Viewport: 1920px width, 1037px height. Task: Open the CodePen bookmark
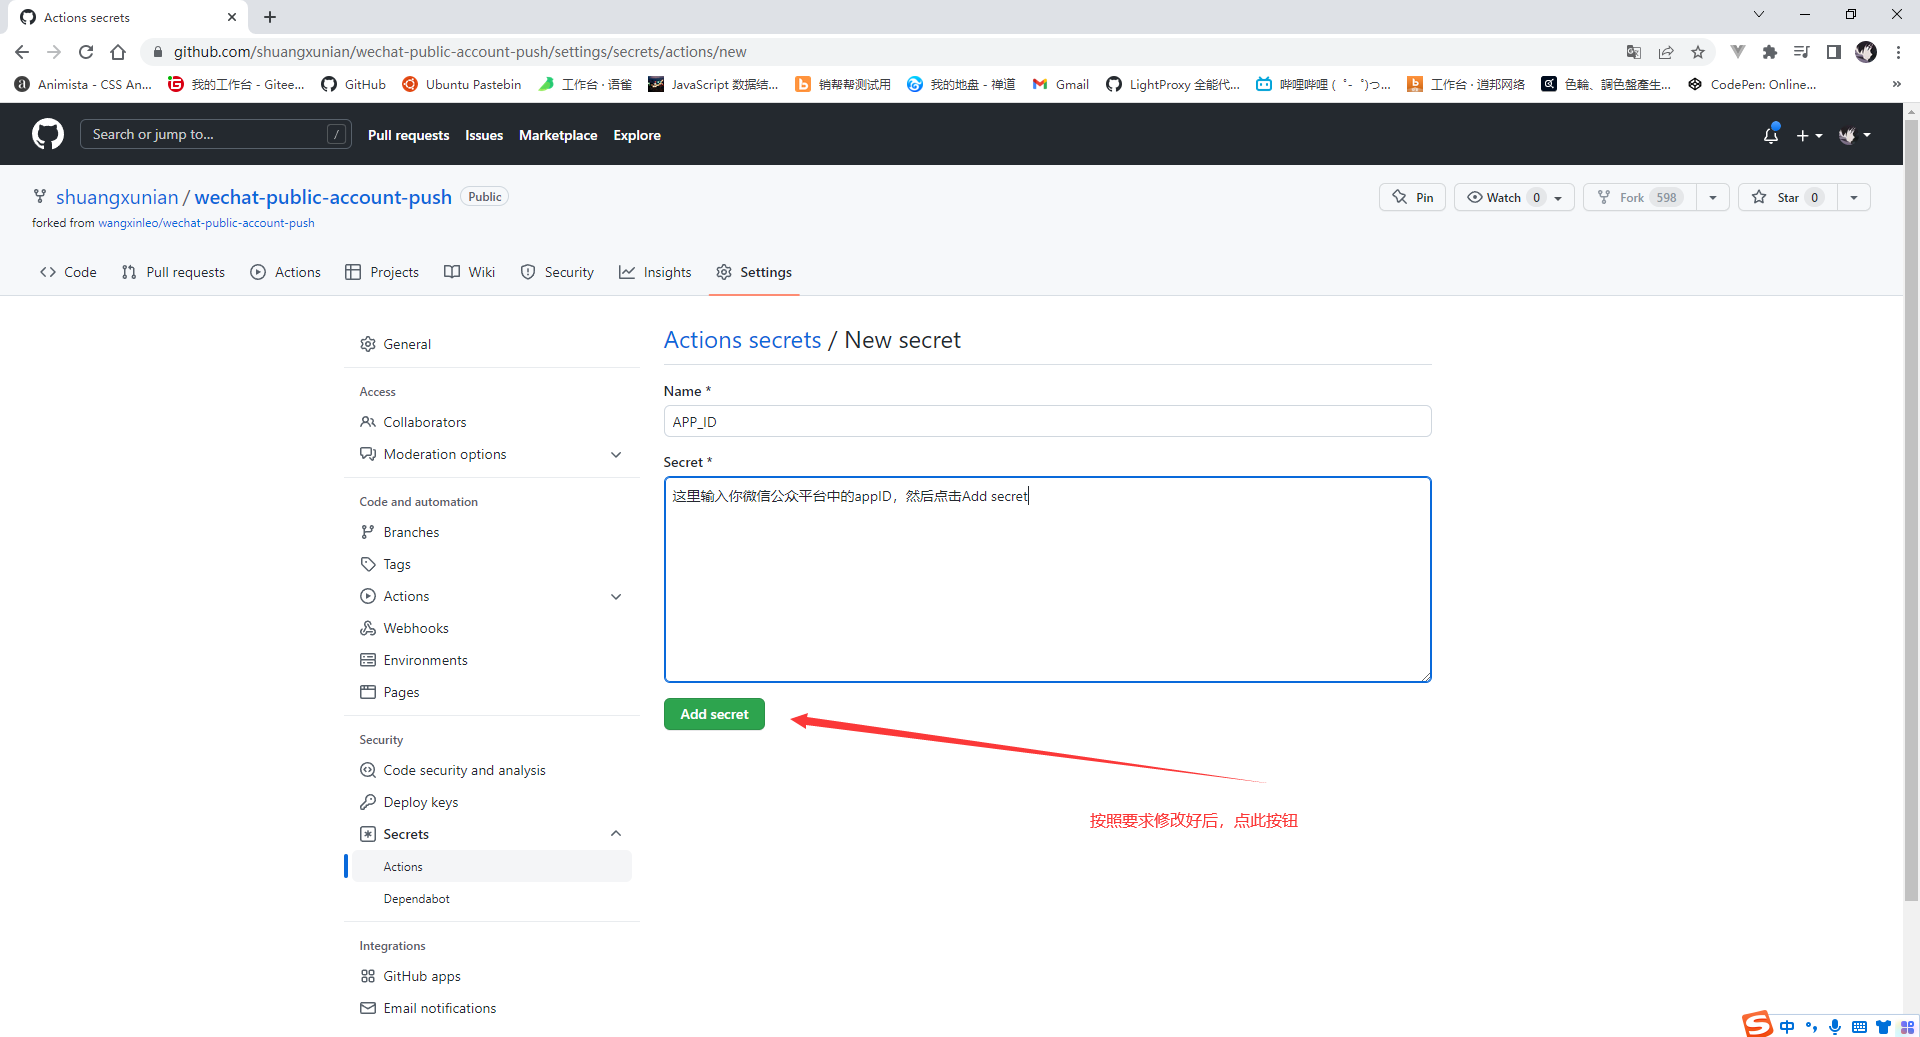click(1752, 84)
